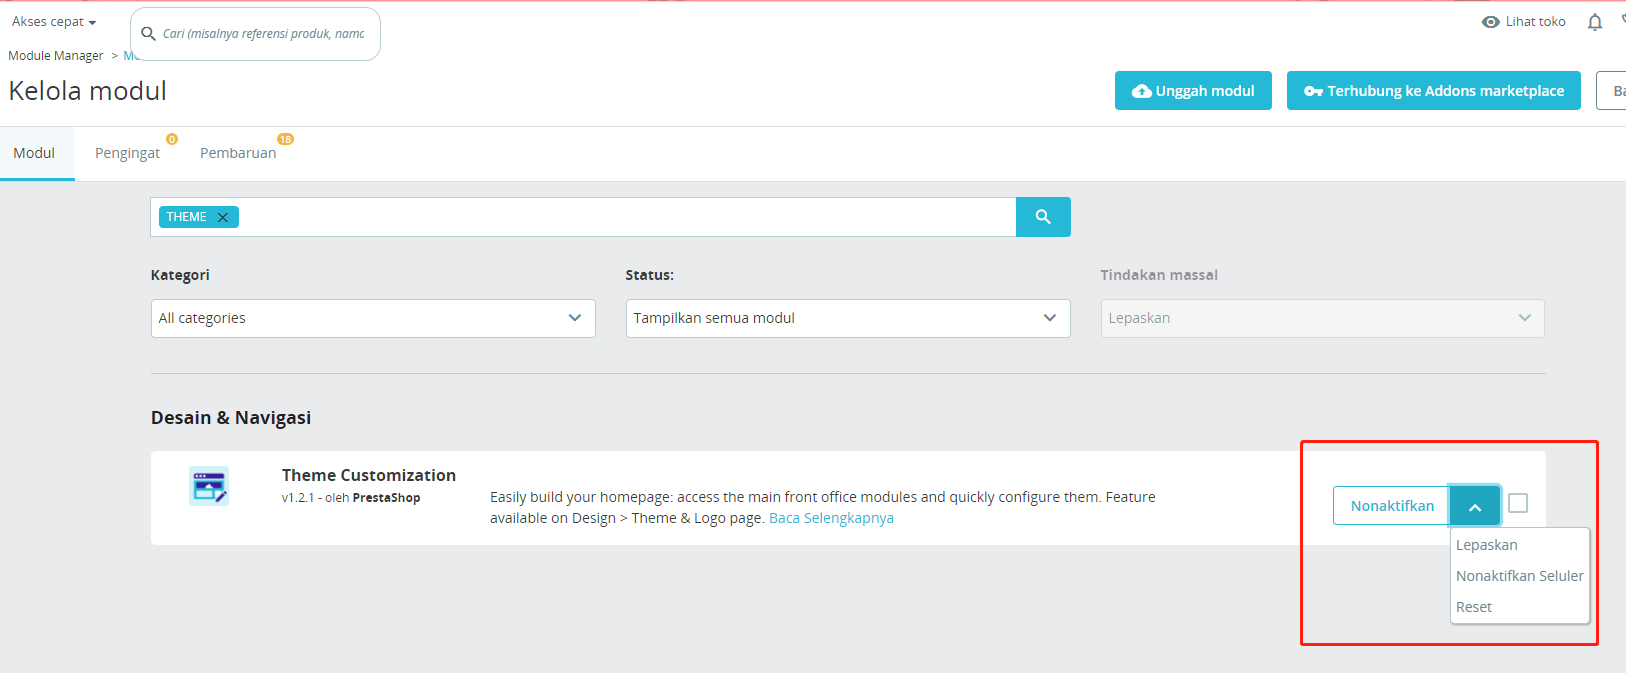1626x673 pixels.
Task: Click Module Manager breadcrumb
Action: tap(56, 56)
